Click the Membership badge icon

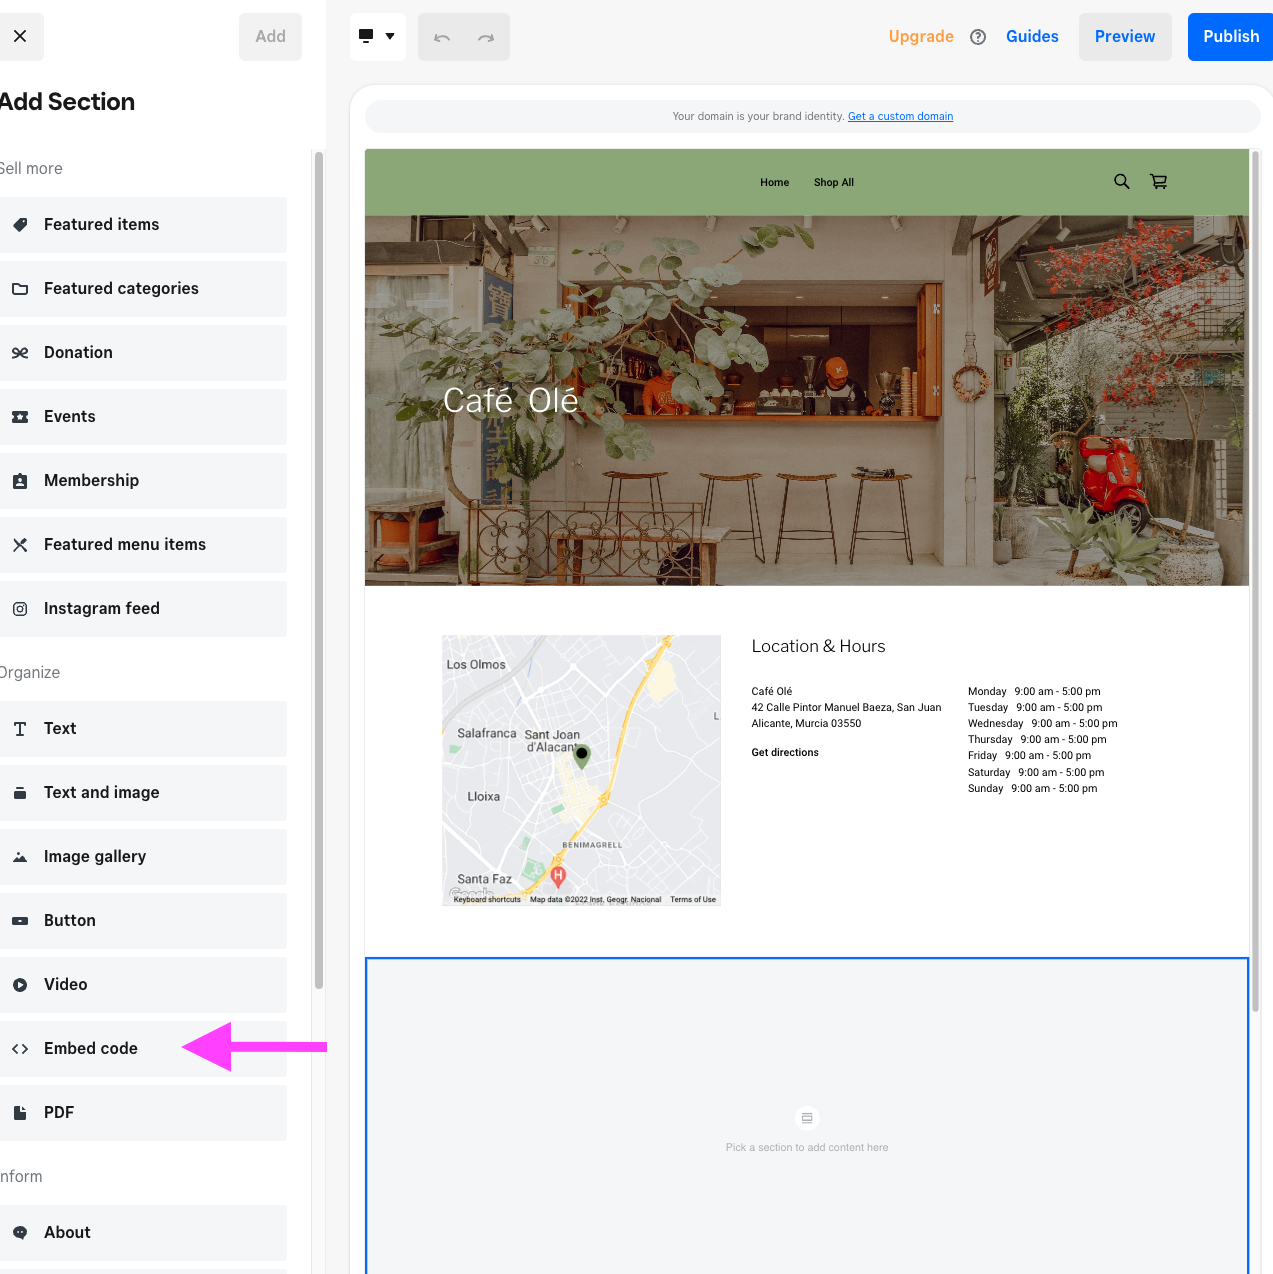(x=20, y=480)
